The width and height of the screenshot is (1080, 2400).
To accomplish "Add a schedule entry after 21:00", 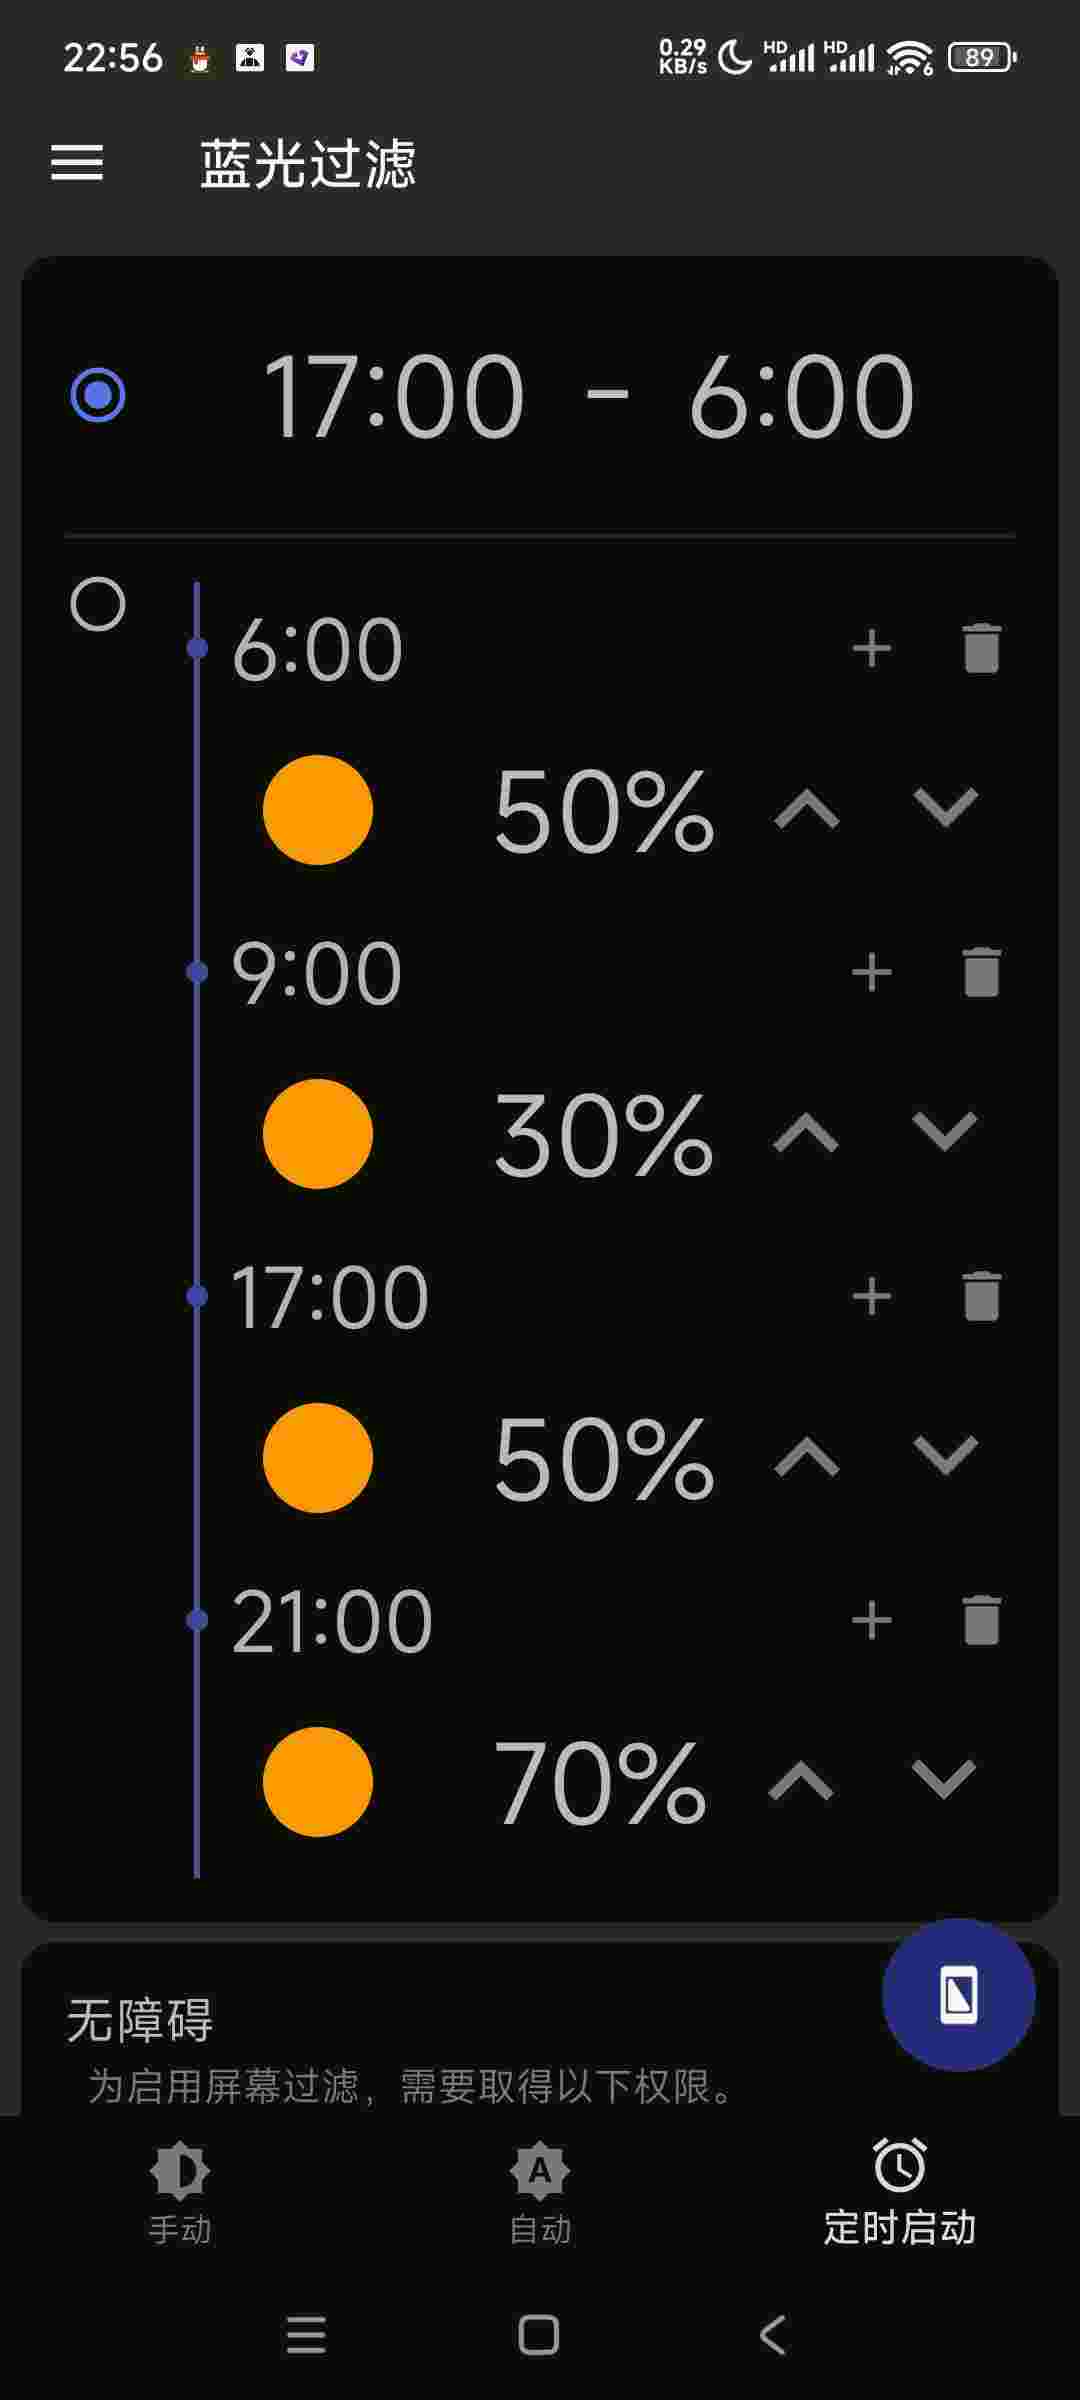I will click(871, 1620).
